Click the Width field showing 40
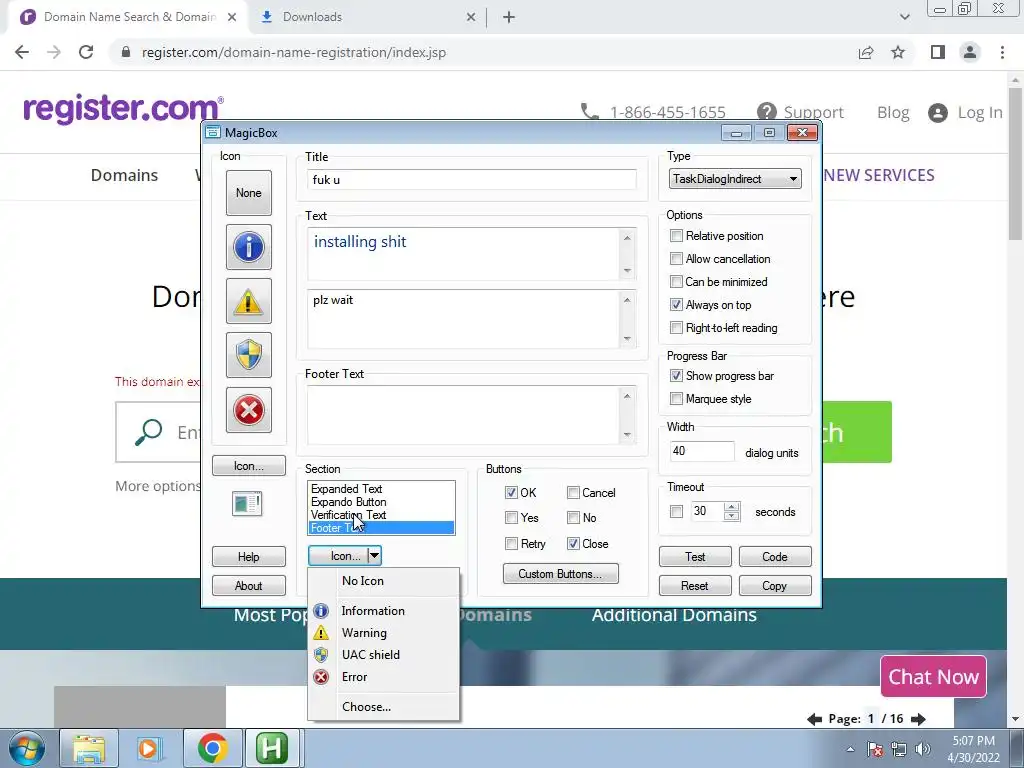Image resolution: width=1024 pixels, height=768 pixels. tap(702, 451)
